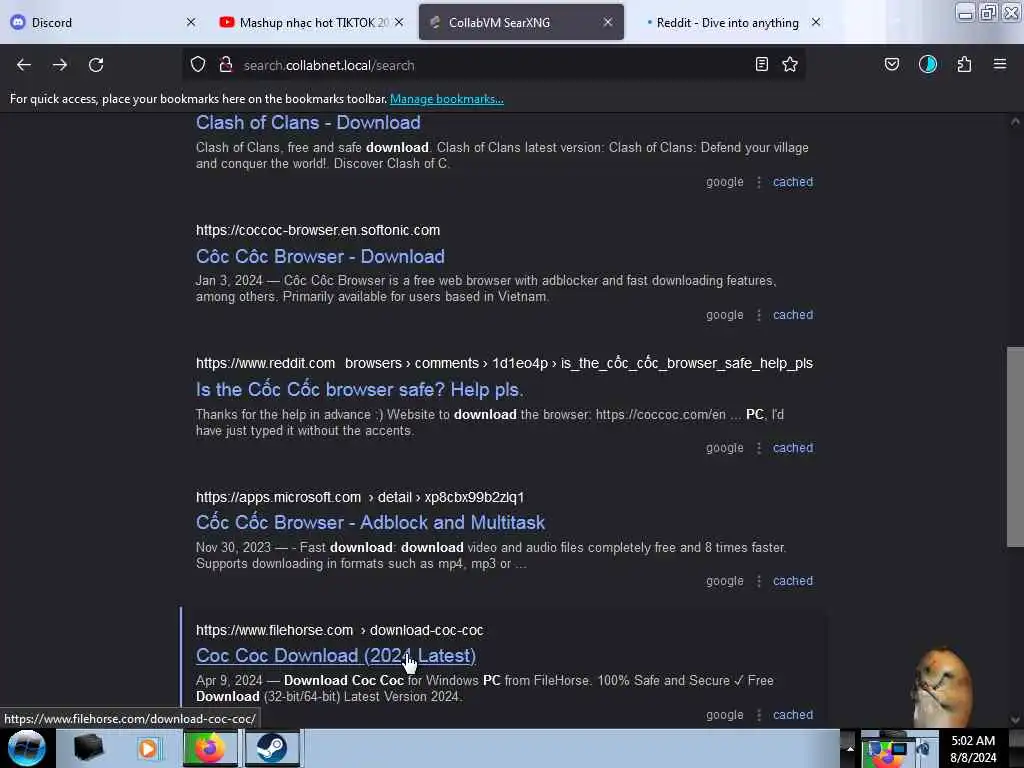The image size is (1024, 768).
Task: Toggle reader view icon in address bar
Action: pyautogui.click(x=761, y=64)
